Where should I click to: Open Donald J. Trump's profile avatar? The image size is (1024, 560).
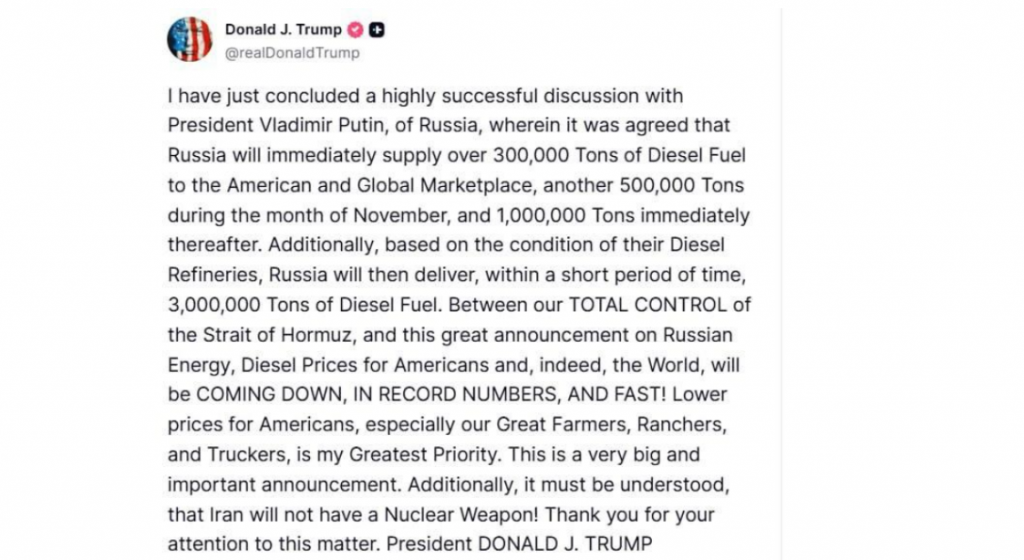point(189,39)
